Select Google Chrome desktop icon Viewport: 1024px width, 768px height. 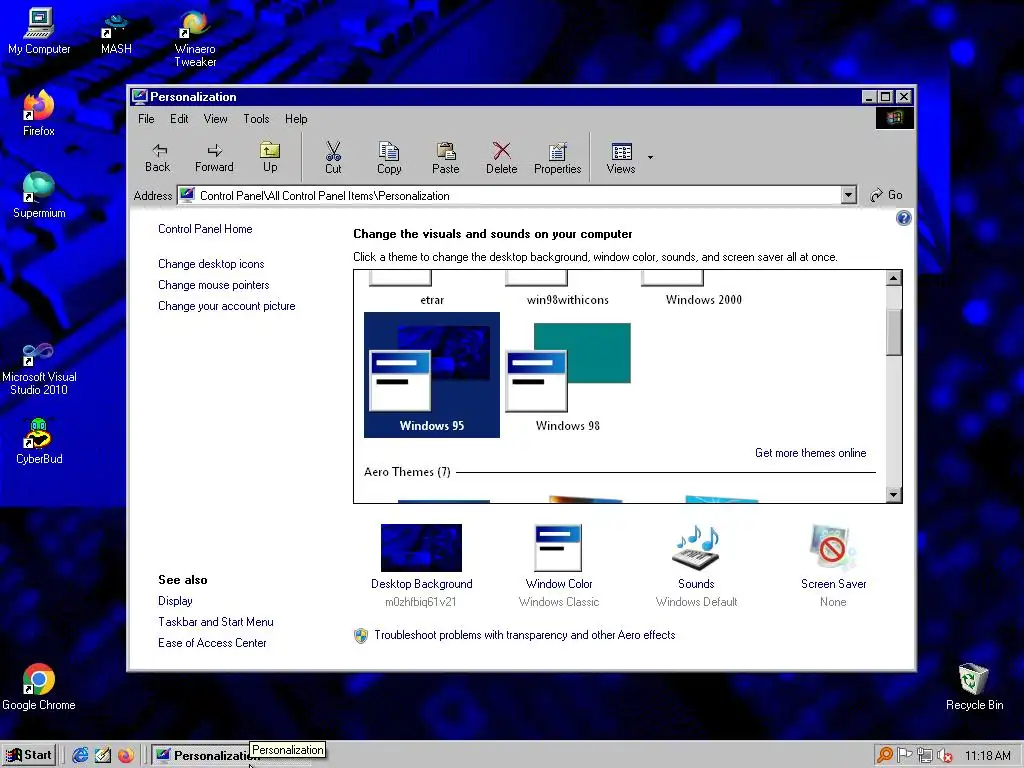[x=39, y=687]
